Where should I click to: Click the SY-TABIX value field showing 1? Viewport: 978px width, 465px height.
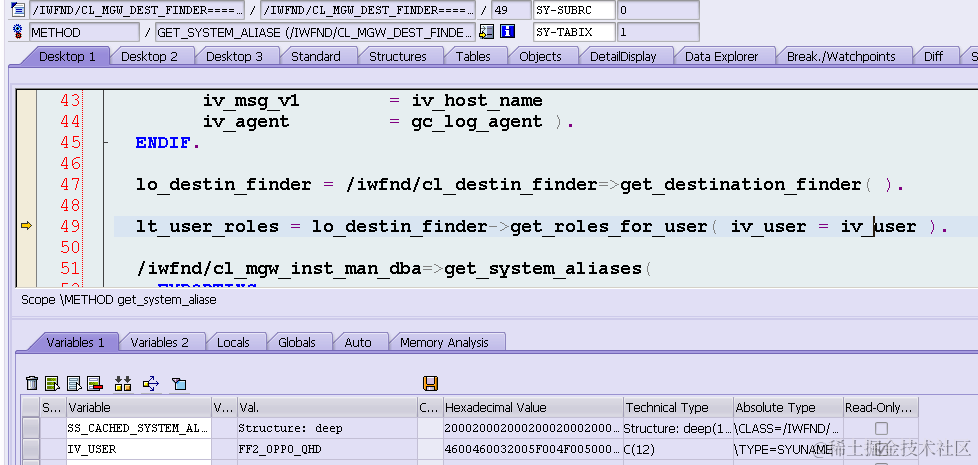coord(658,32)
